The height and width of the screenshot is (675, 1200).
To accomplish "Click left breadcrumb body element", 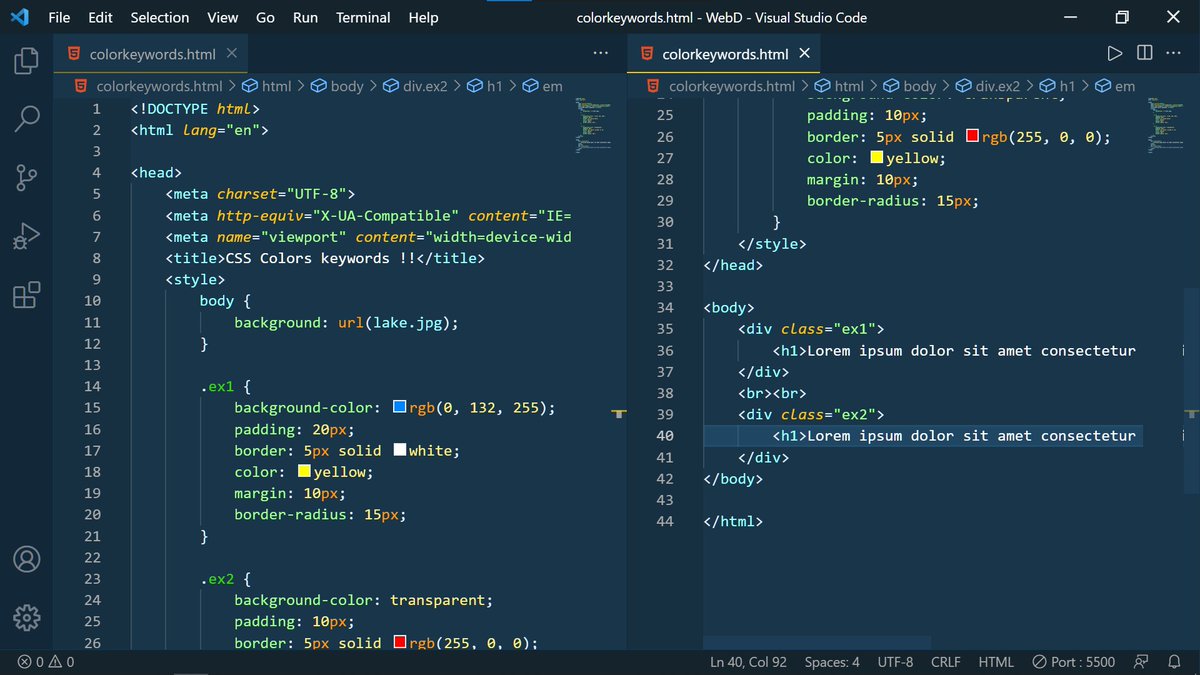I will 337,86.
